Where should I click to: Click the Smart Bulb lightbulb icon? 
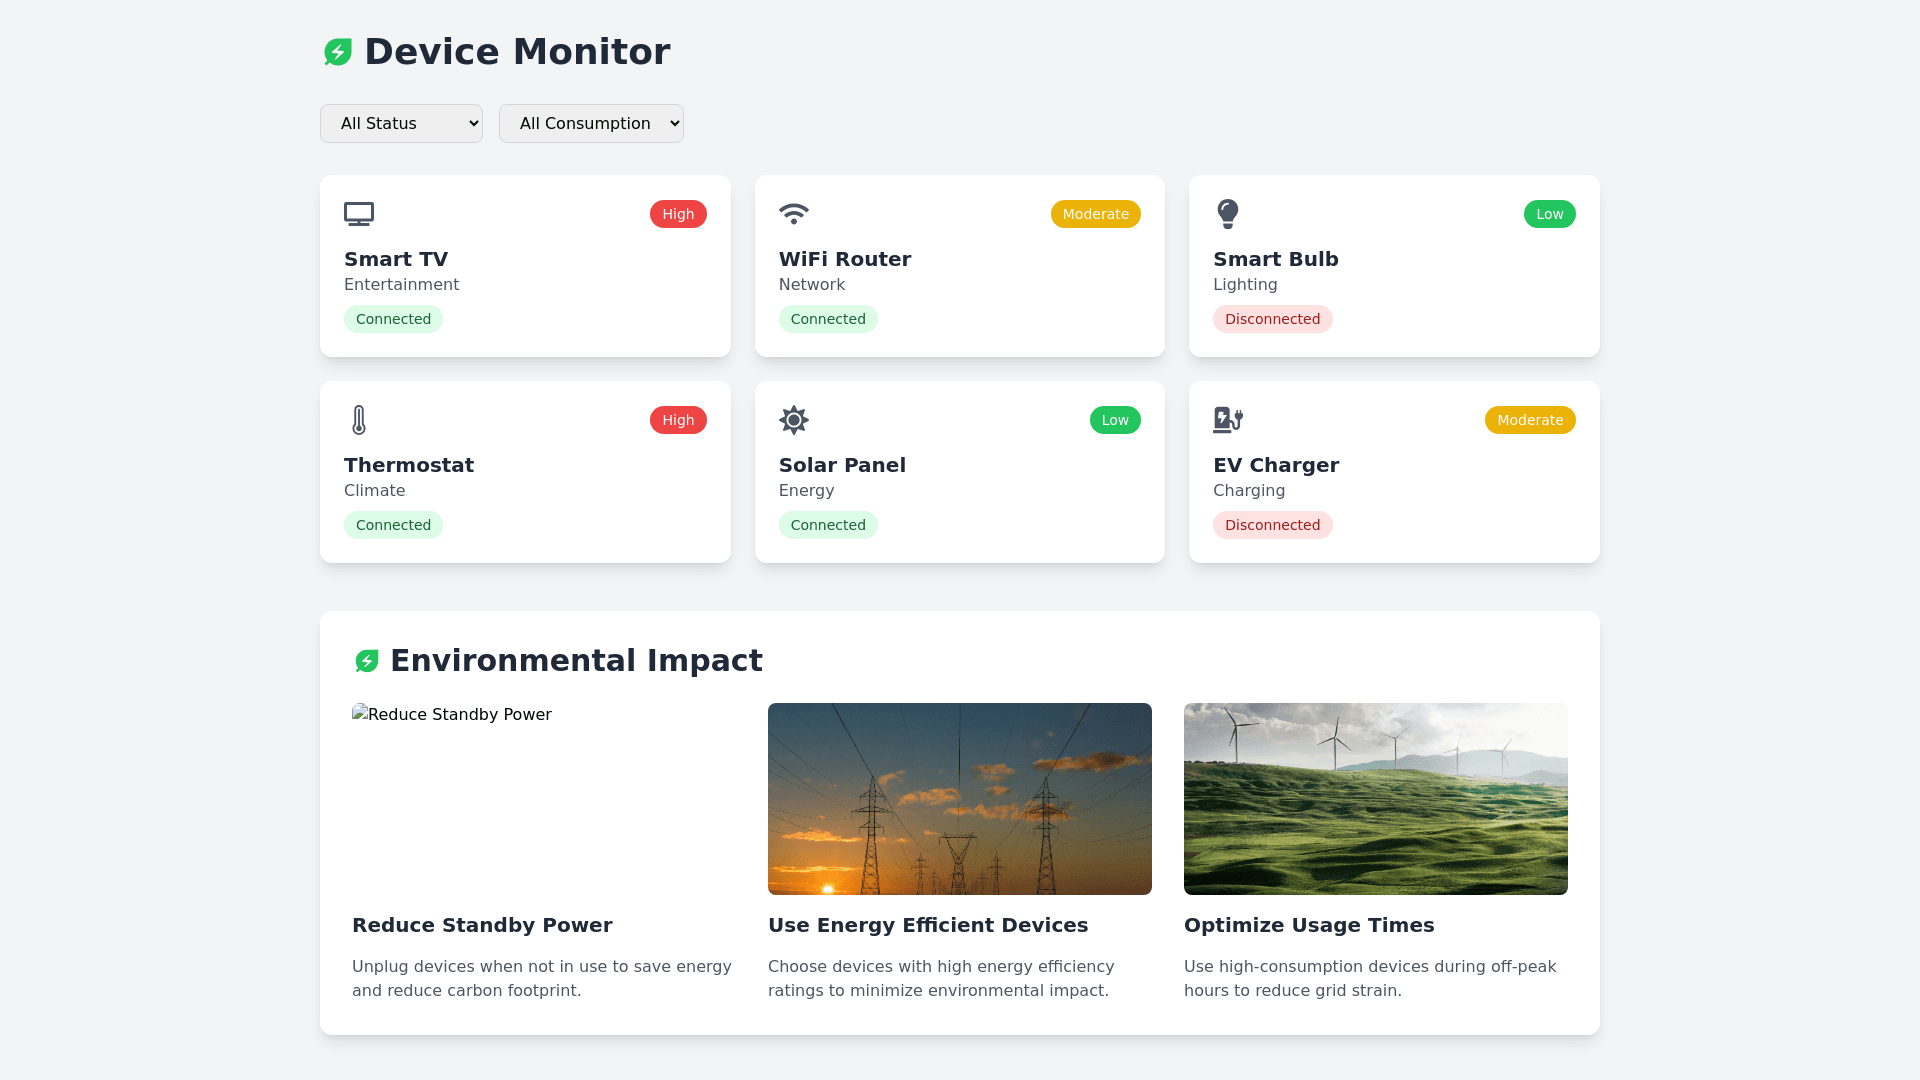click(x=1228, y=214)
